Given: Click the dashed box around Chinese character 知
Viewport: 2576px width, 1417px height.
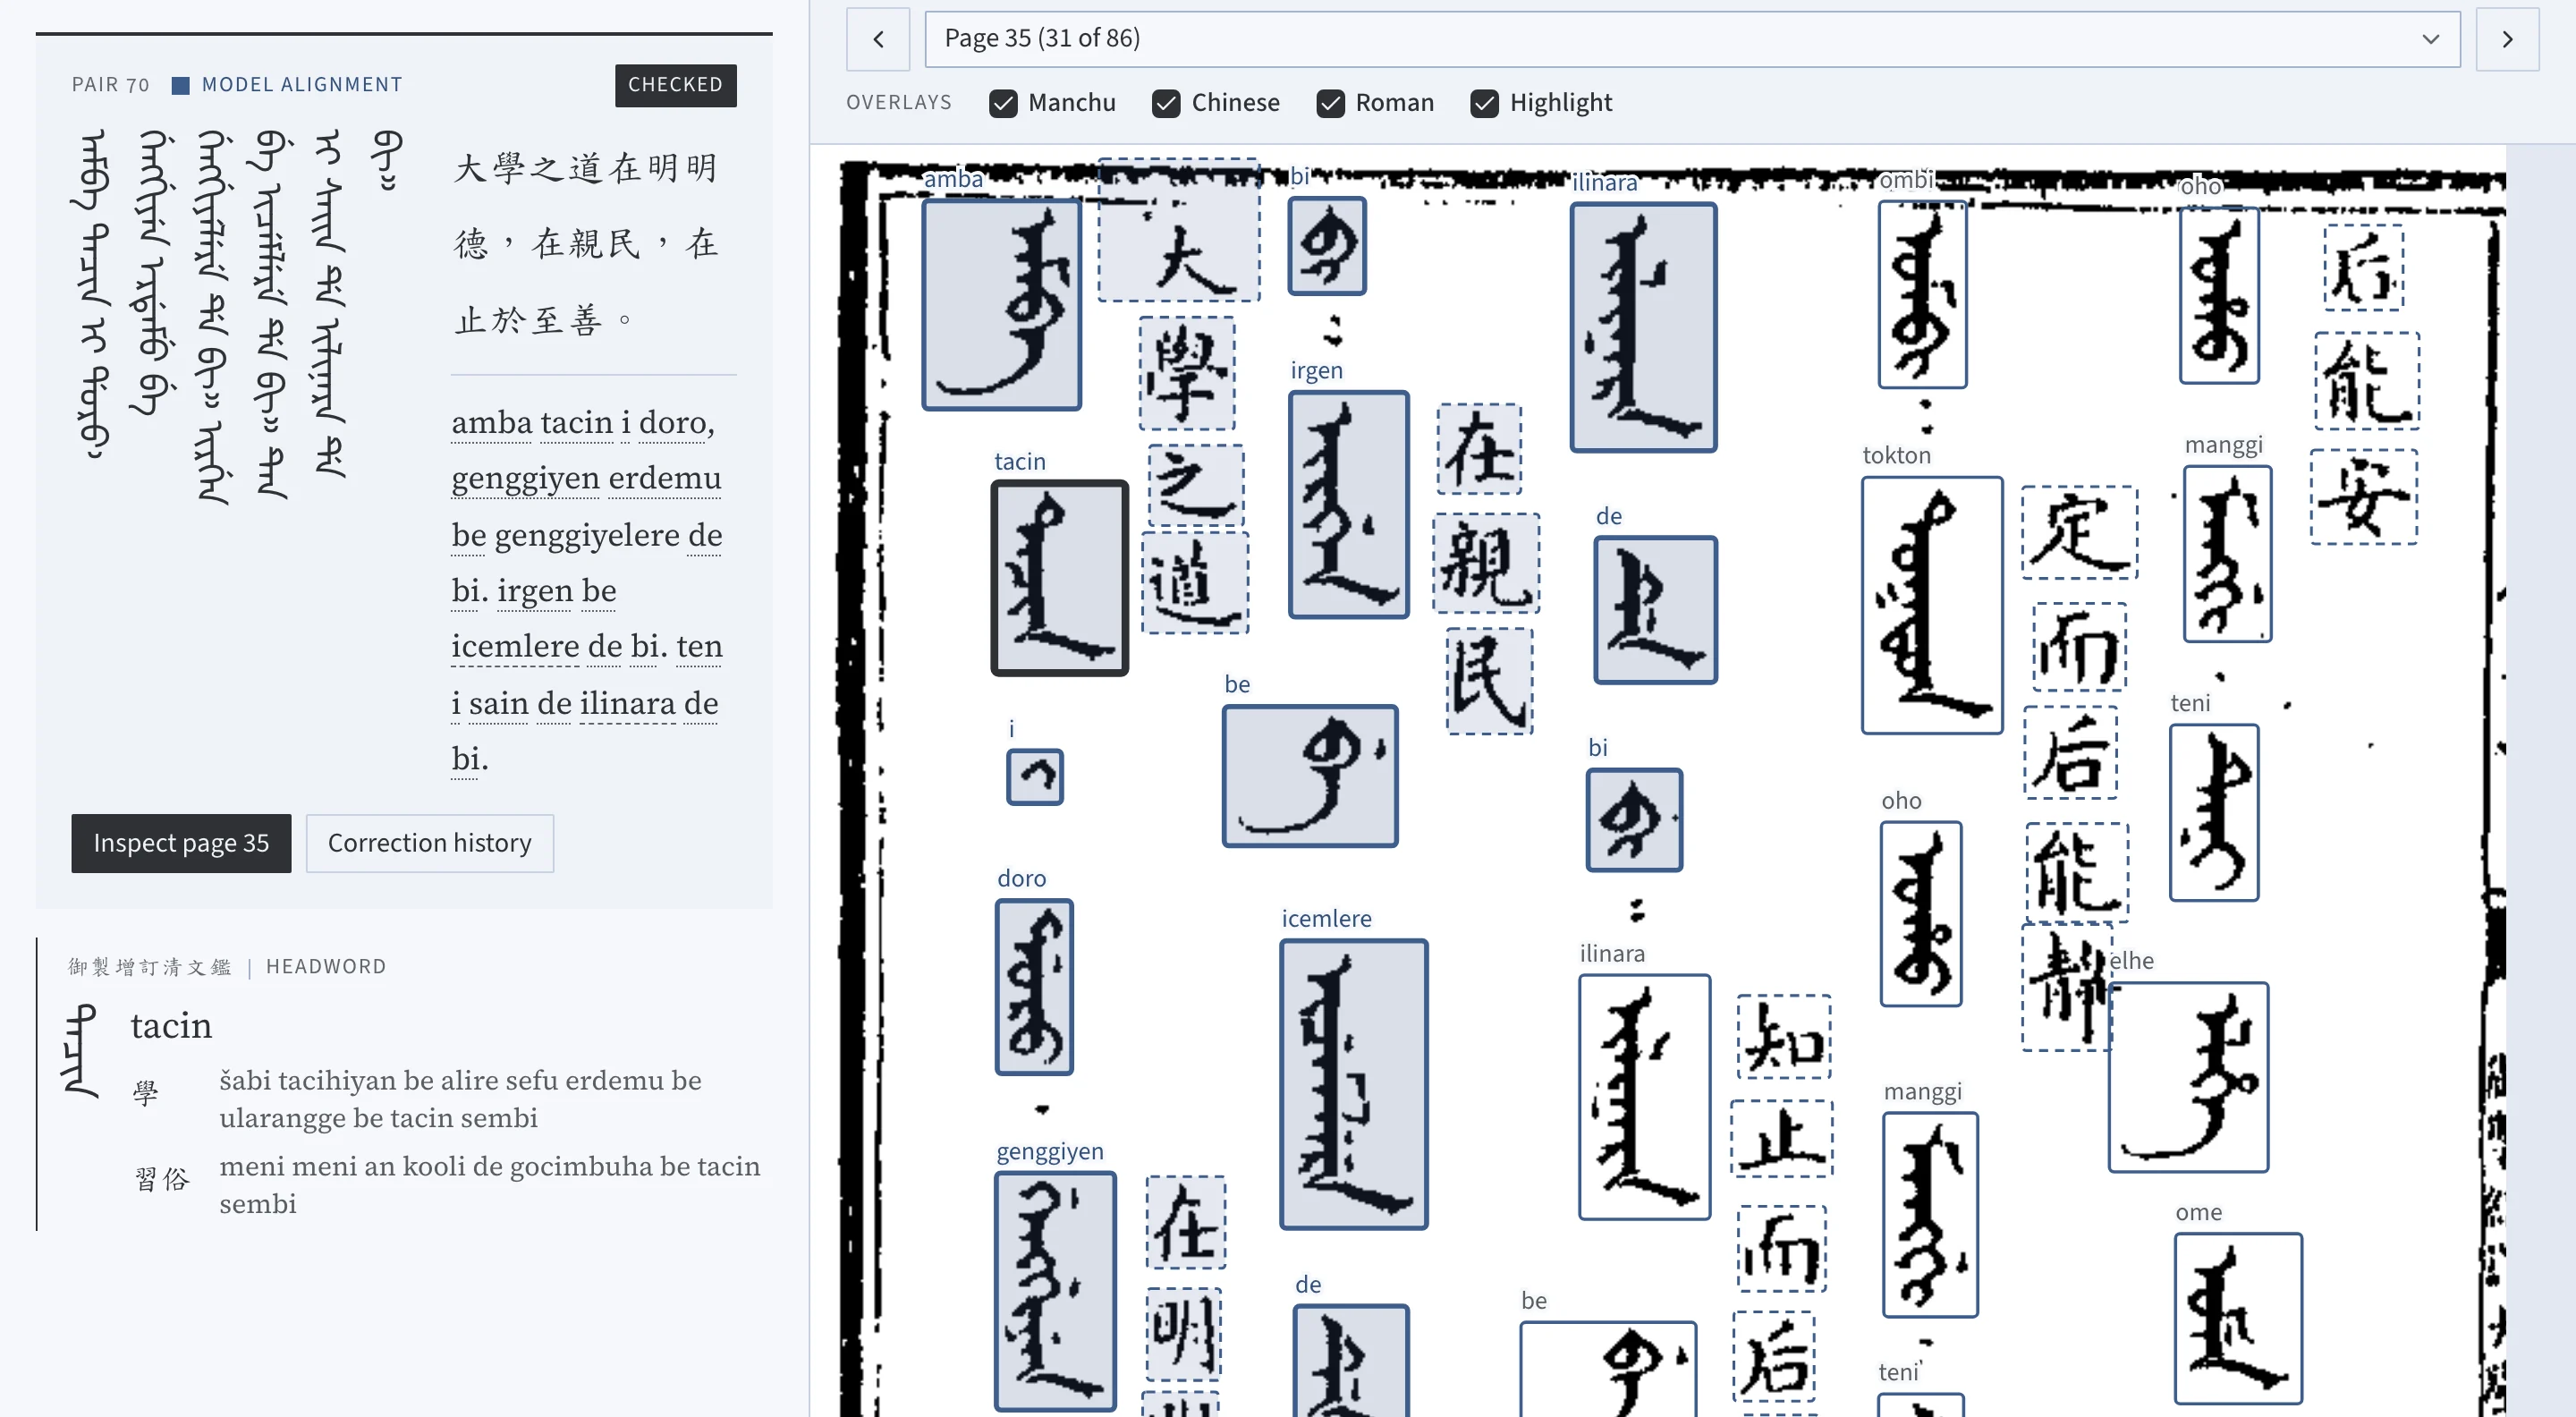Looking at the screenshot, I should pos(1783,1036).
